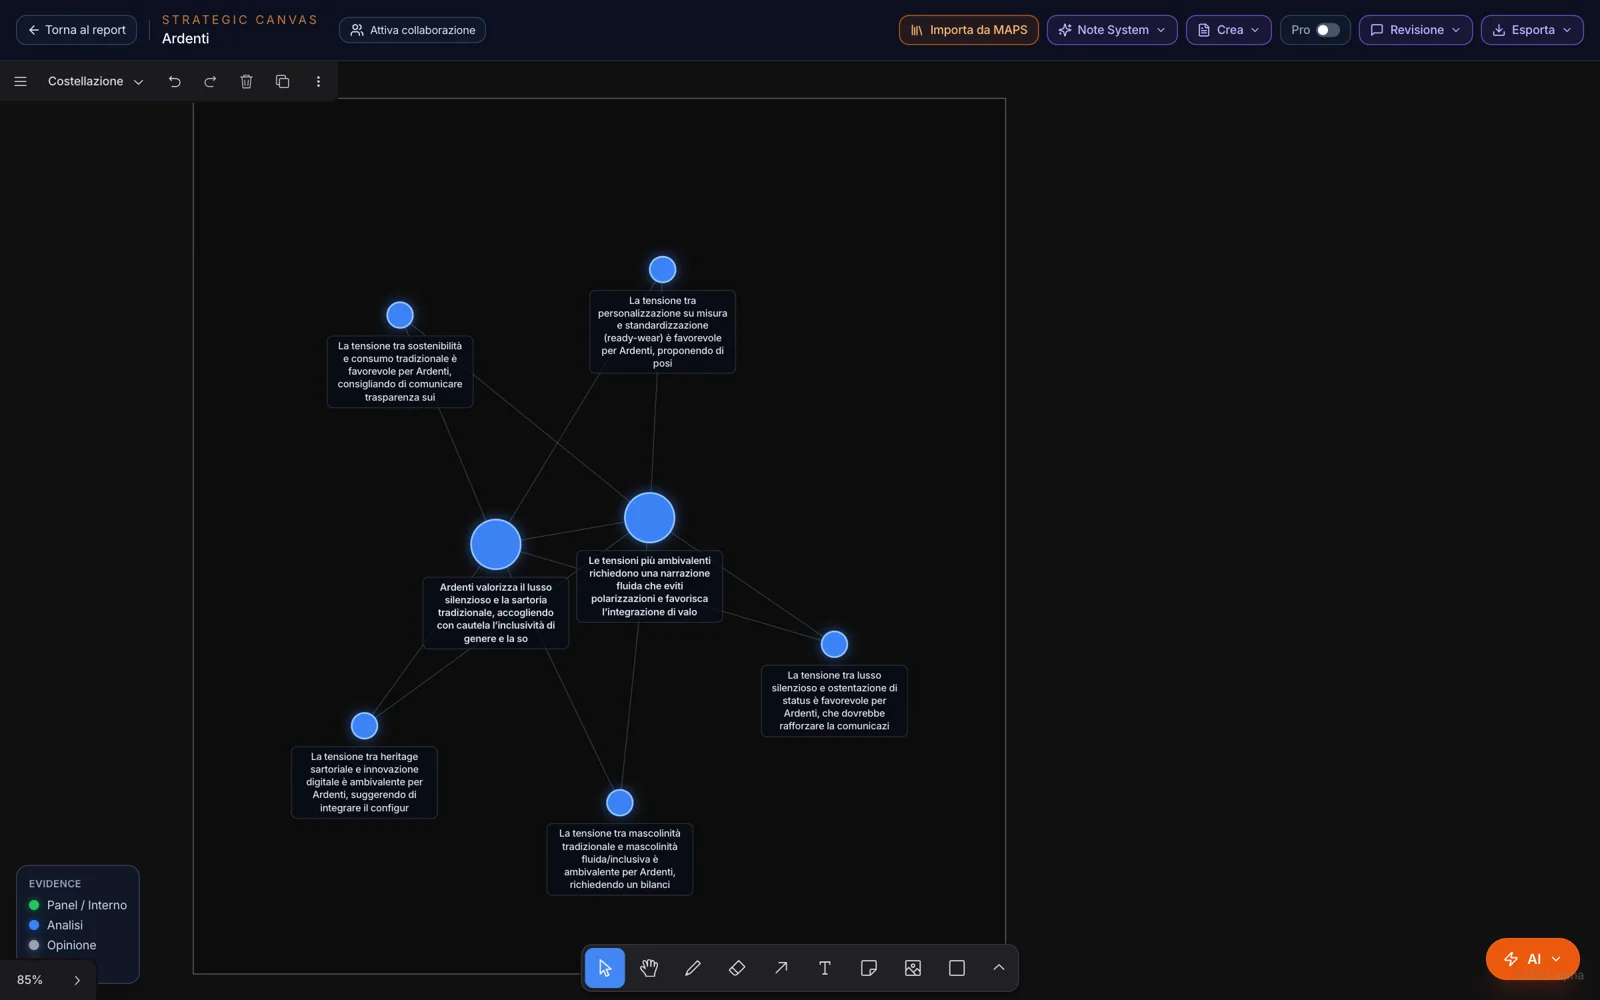Select node above 'Le tensioni più ambivalenti' label

[x=650, y=518]
